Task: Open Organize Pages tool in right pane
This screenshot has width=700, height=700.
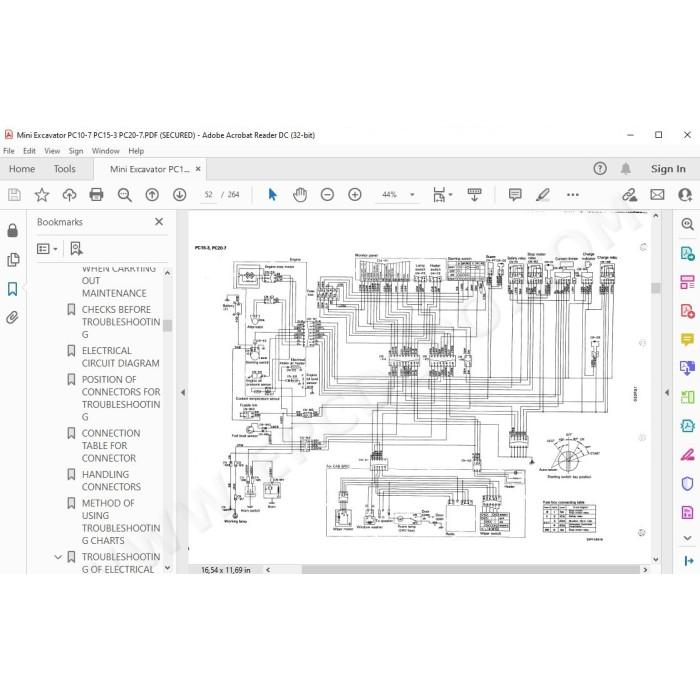Action: click(687, 282)
